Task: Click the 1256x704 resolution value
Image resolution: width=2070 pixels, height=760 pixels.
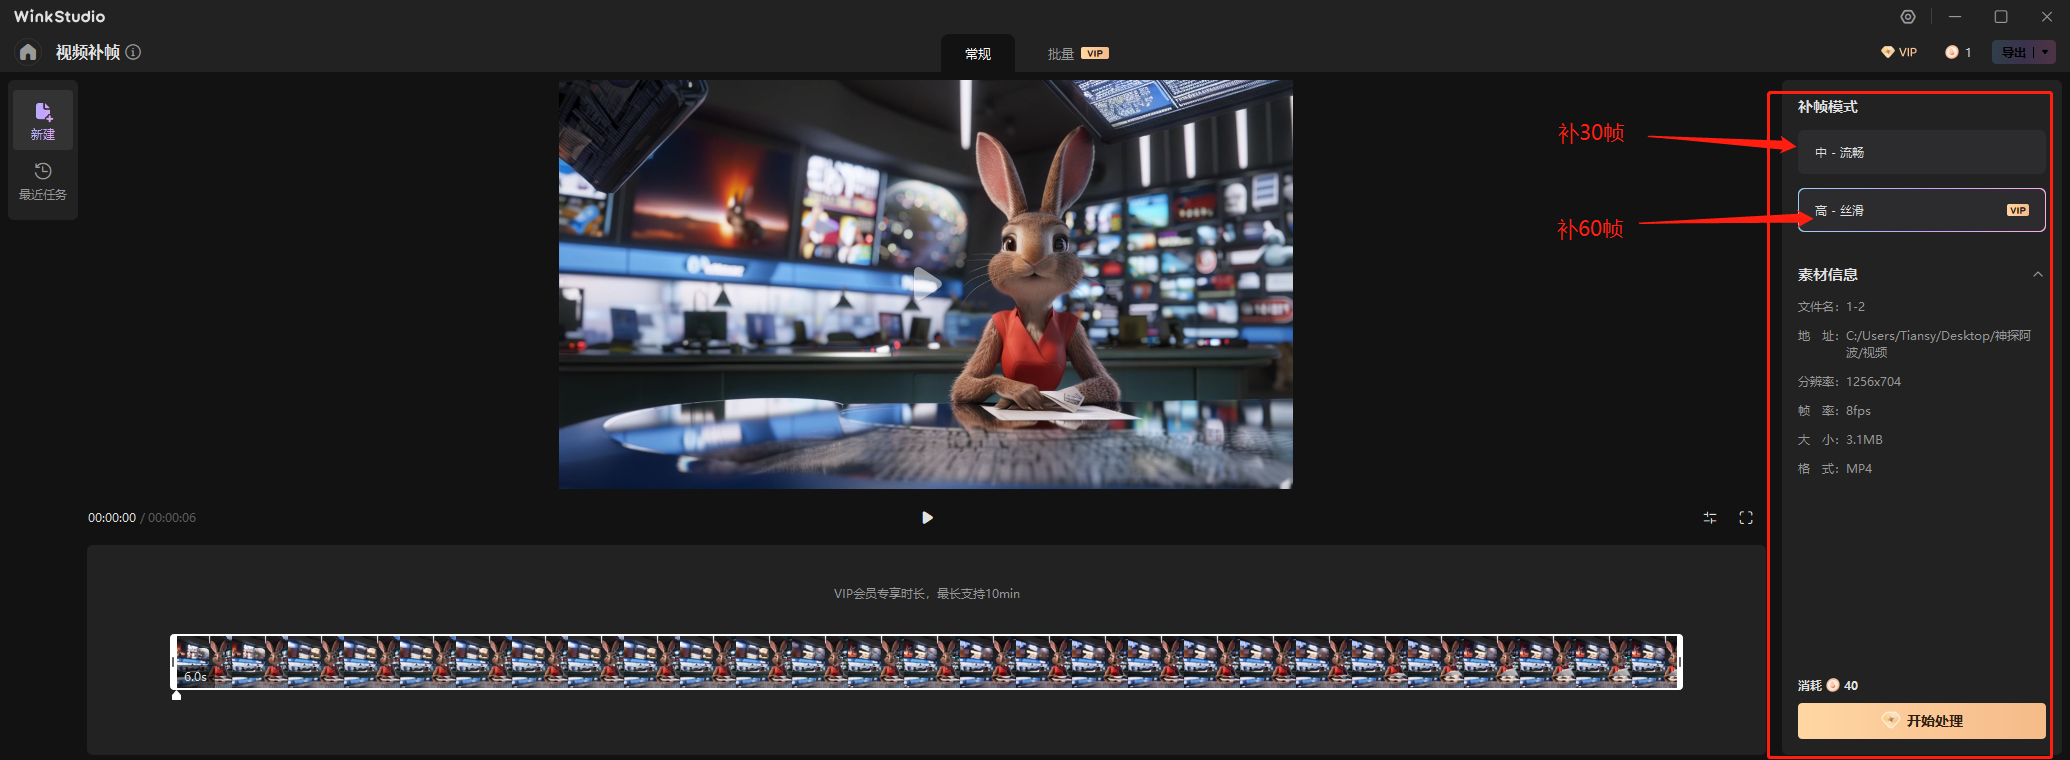Action: [x=1873, y=382]
